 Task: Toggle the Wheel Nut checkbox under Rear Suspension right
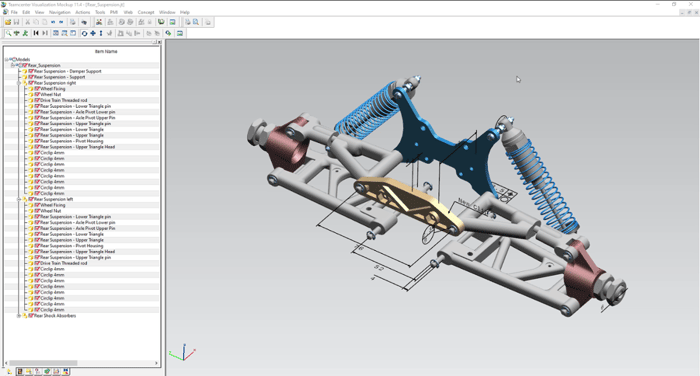coord(37,95)
